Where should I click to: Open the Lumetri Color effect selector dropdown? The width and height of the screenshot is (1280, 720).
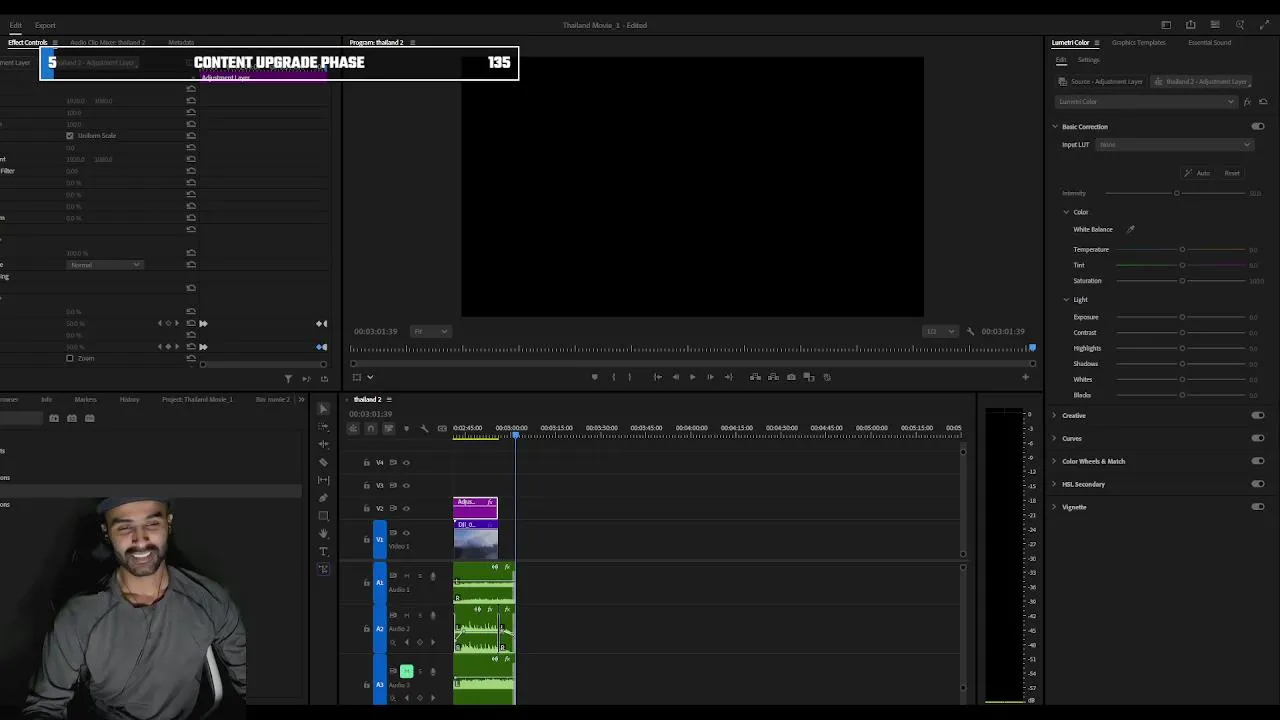click(1146, 101)
